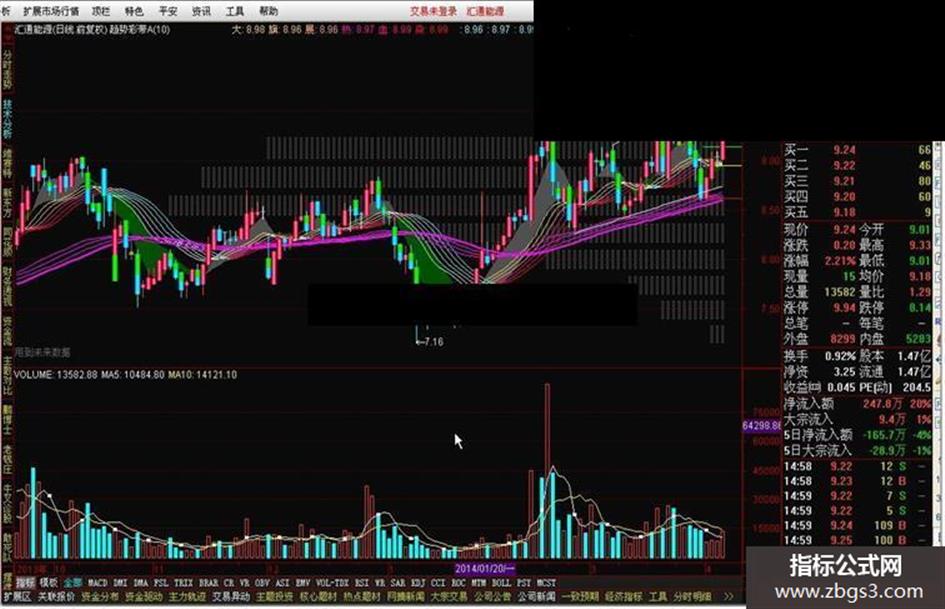Open the 特色 menu

(x=134, y=11)
